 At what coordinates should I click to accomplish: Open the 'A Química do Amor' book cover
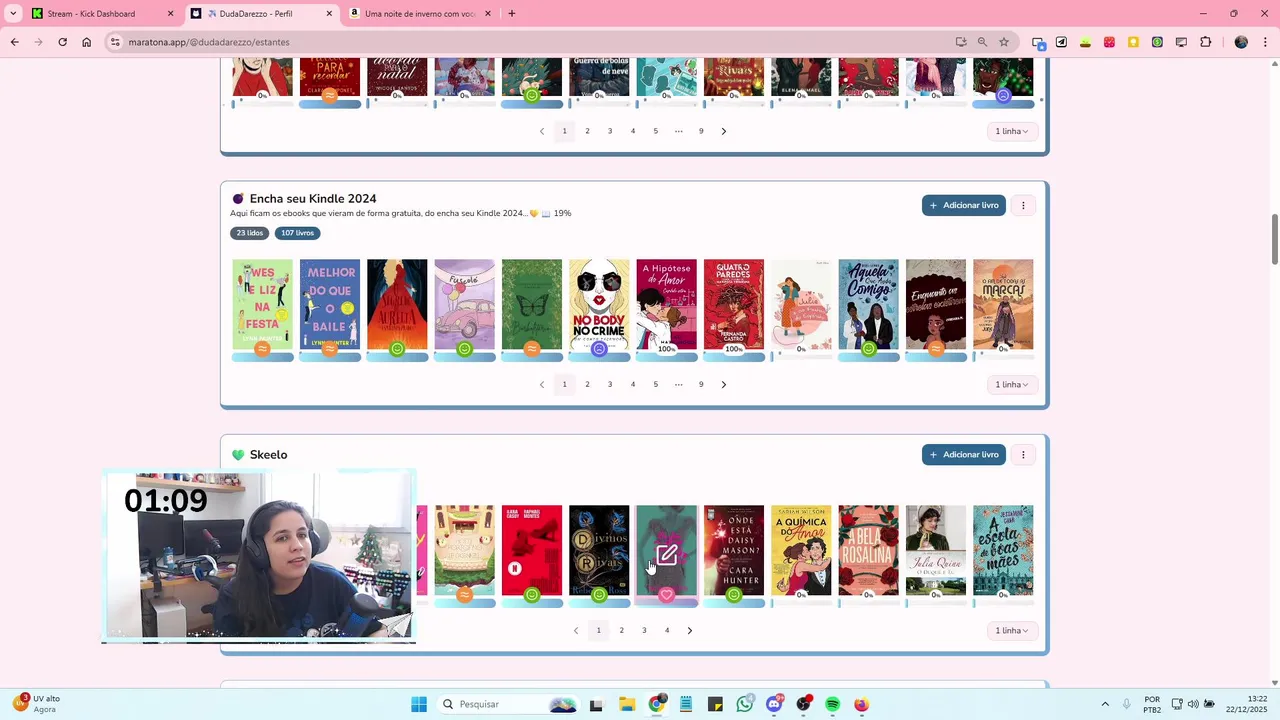[x=801, y=550]
